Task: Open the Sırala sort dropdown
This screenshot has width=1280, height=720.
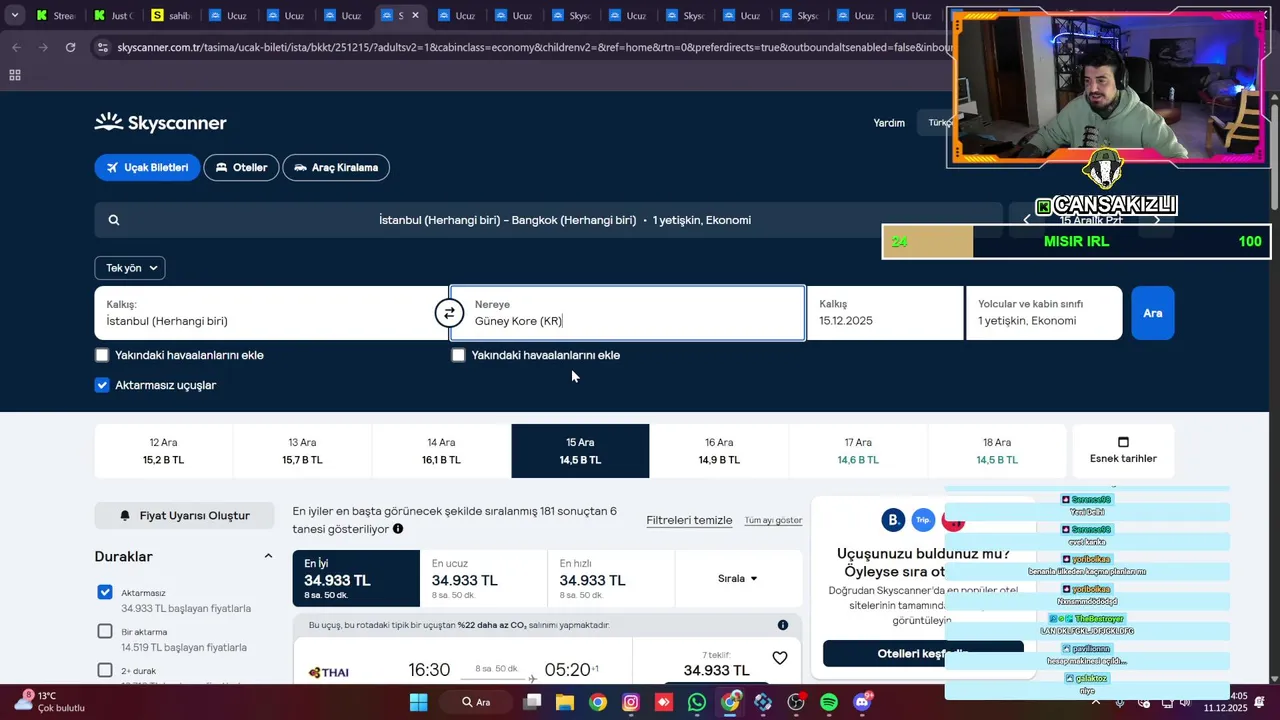Action: point(738,578)
